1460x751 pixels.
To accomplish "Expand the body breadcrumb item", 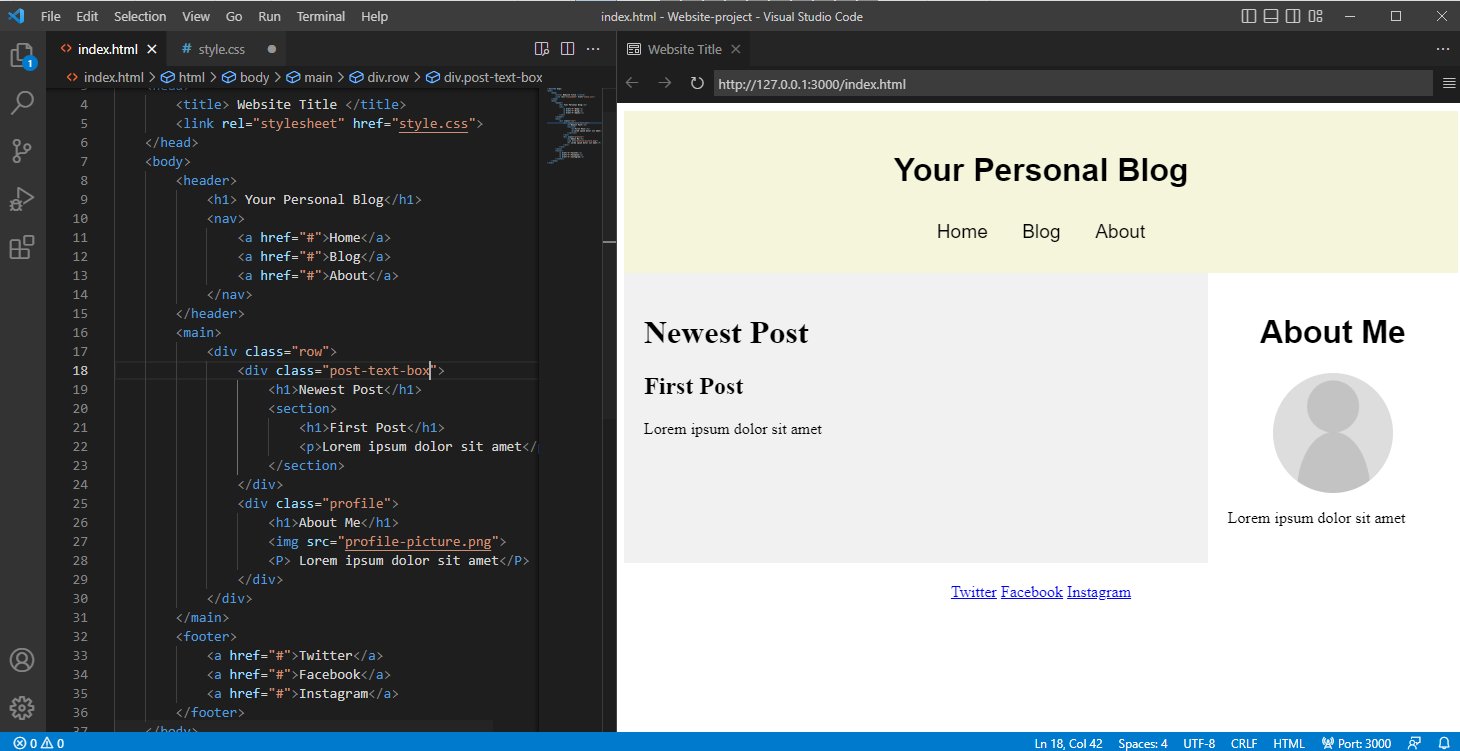I will pyautogui.click(x=253, y=76).
